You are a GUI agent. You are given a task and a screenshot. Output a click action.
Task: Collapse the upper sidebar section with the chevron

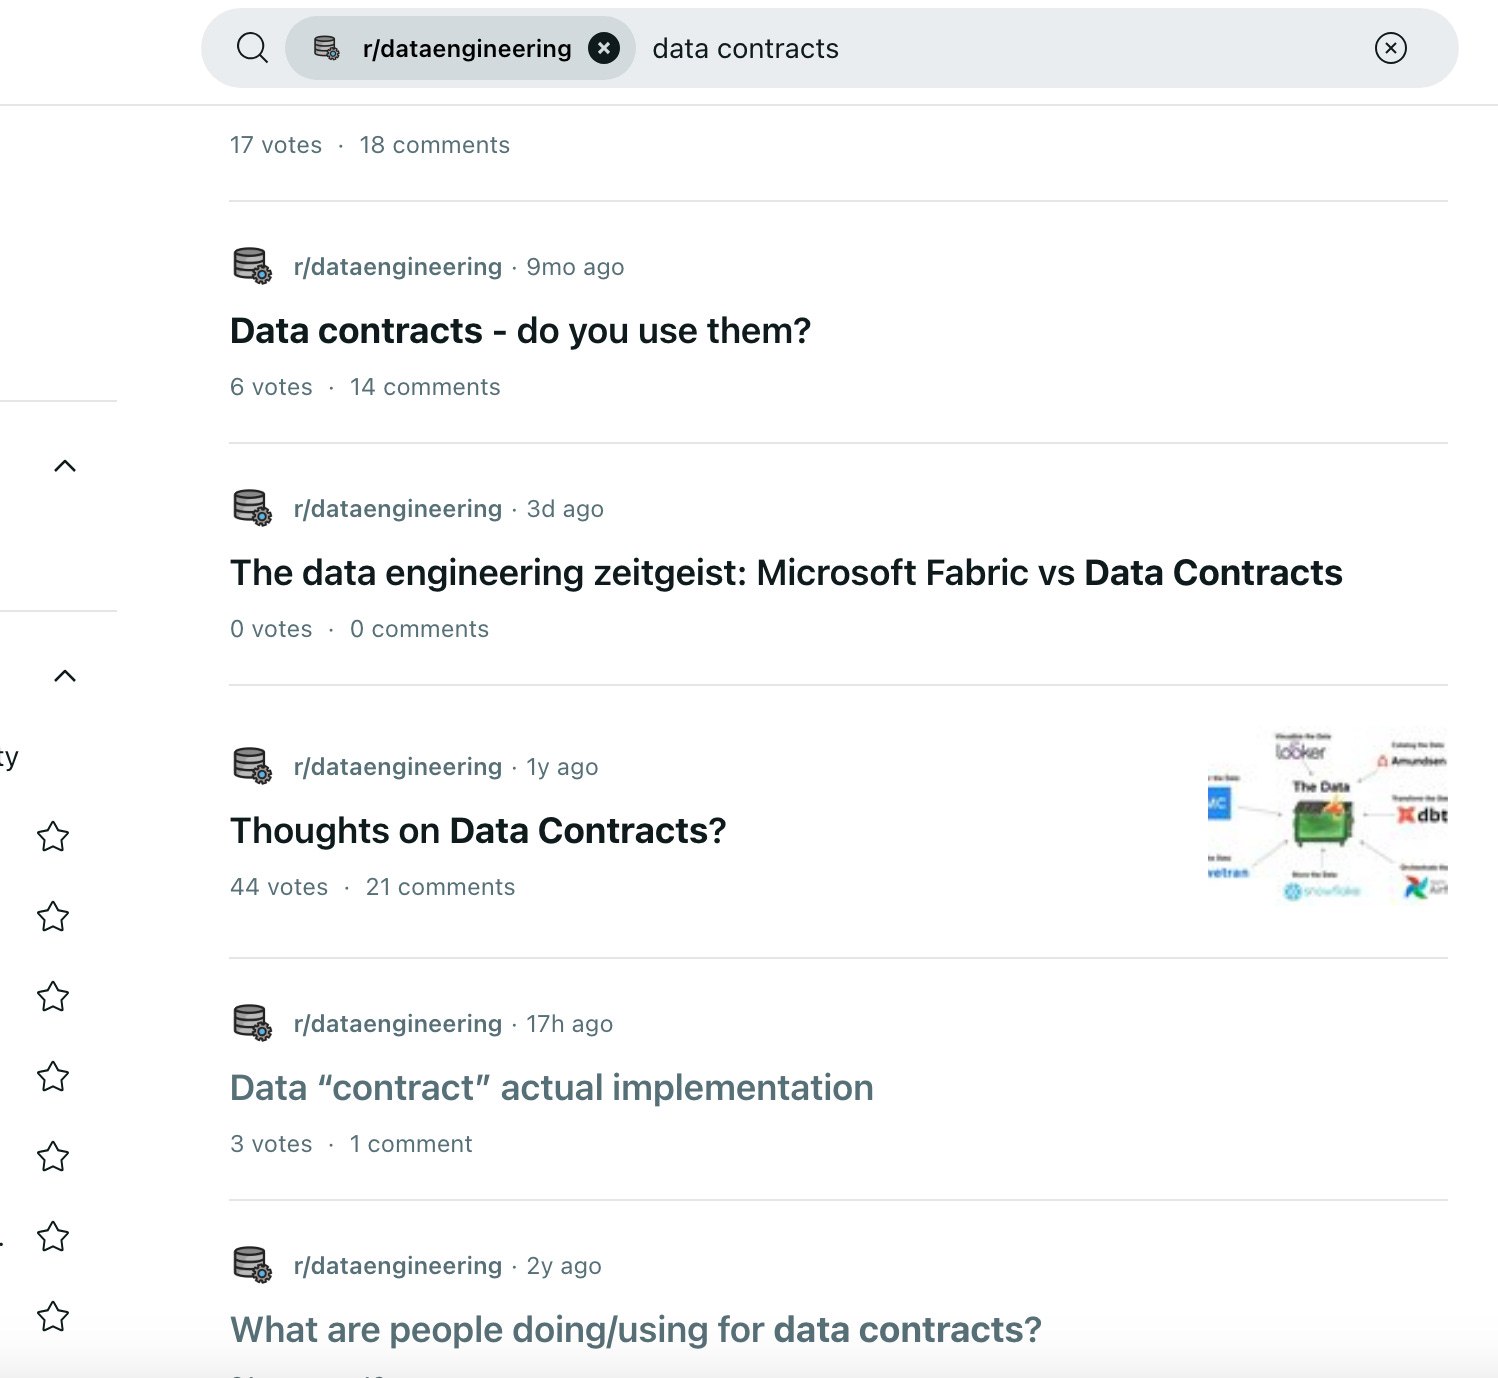(65, 464)
